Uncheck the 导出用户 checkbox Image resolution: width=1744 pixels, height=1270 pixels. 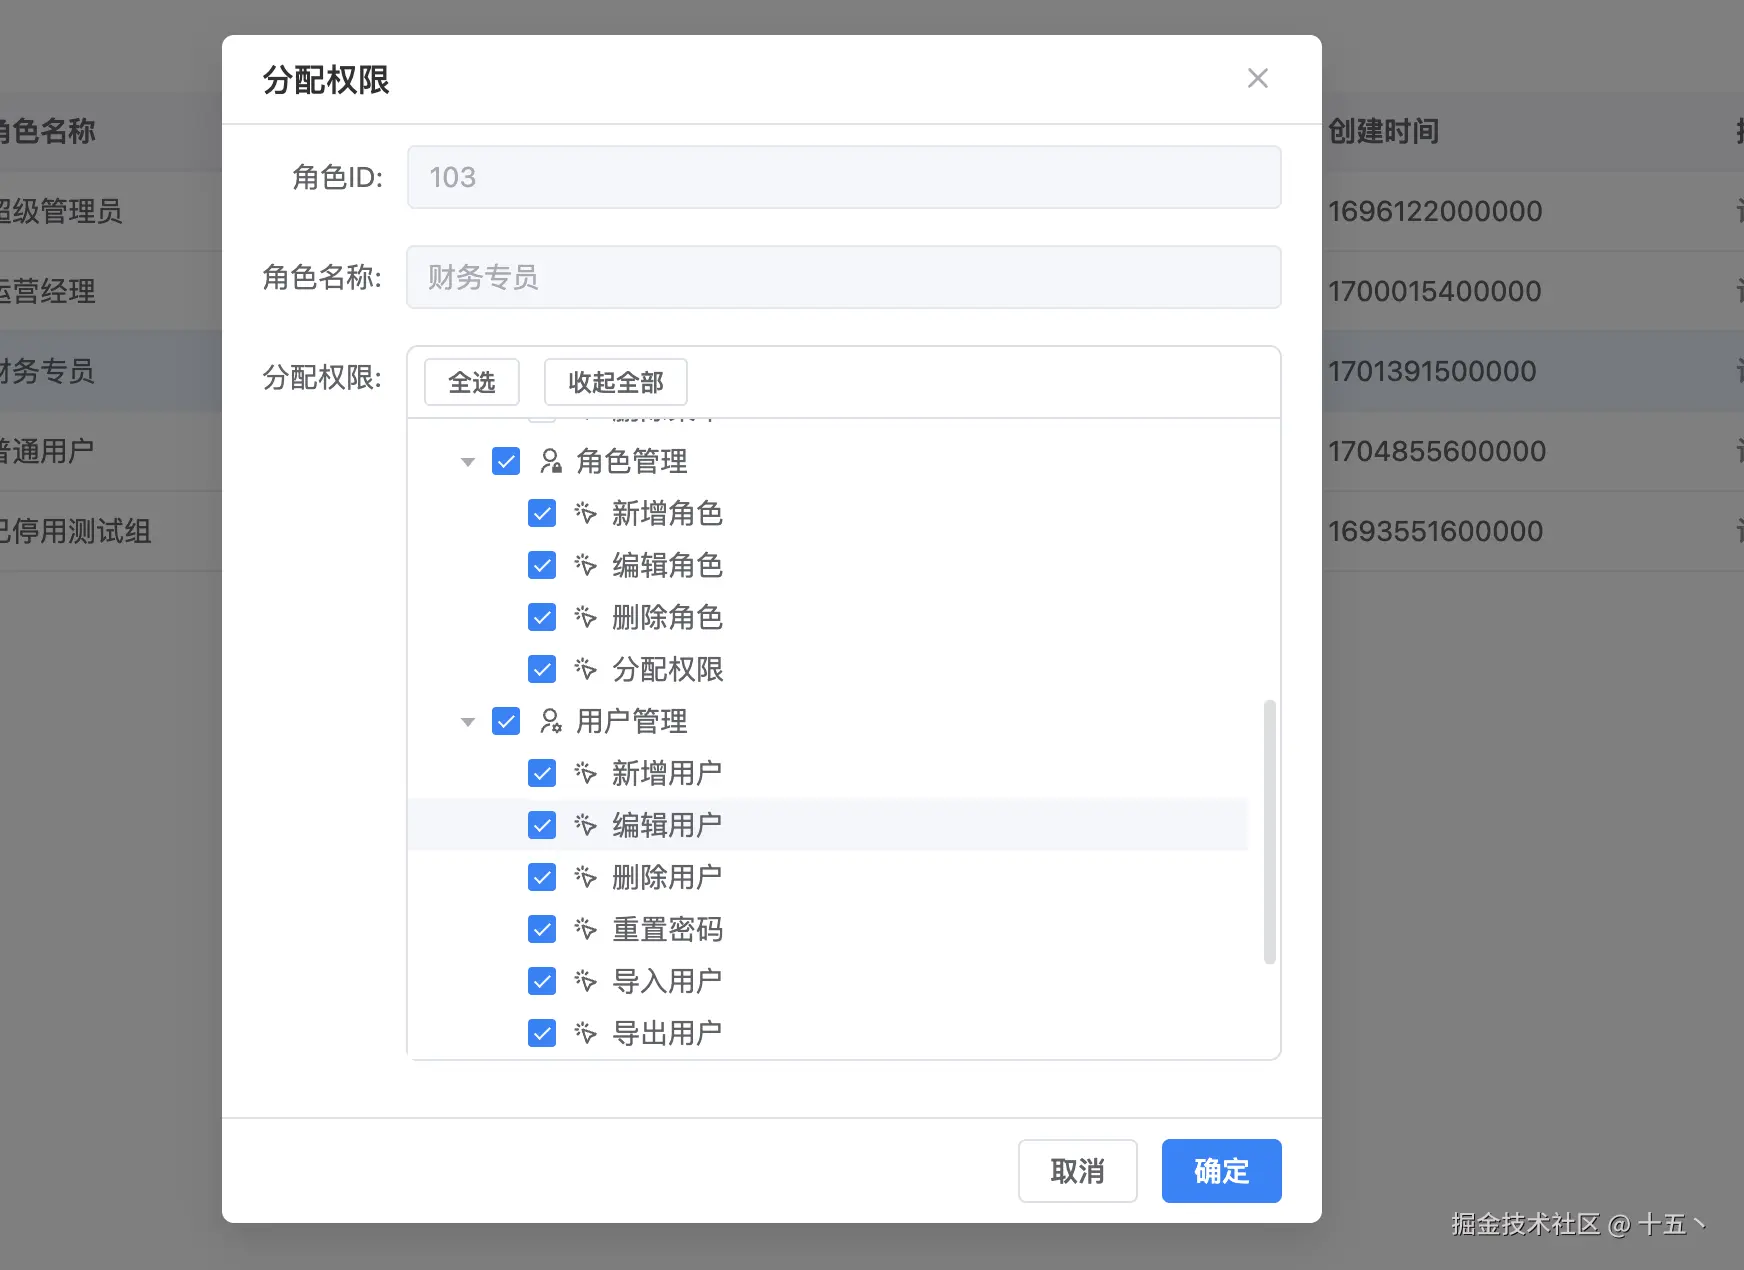click(542, 1033)
